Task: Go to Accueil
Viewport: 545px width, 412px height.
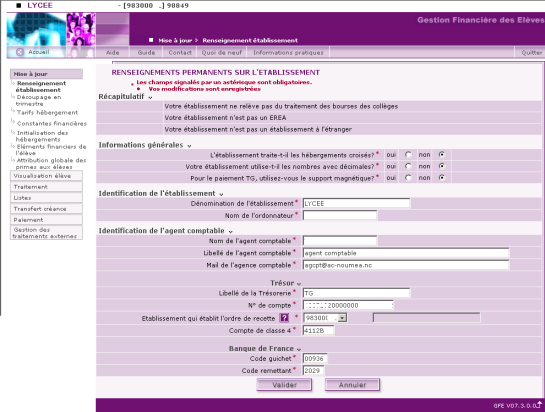Action: 39,52
